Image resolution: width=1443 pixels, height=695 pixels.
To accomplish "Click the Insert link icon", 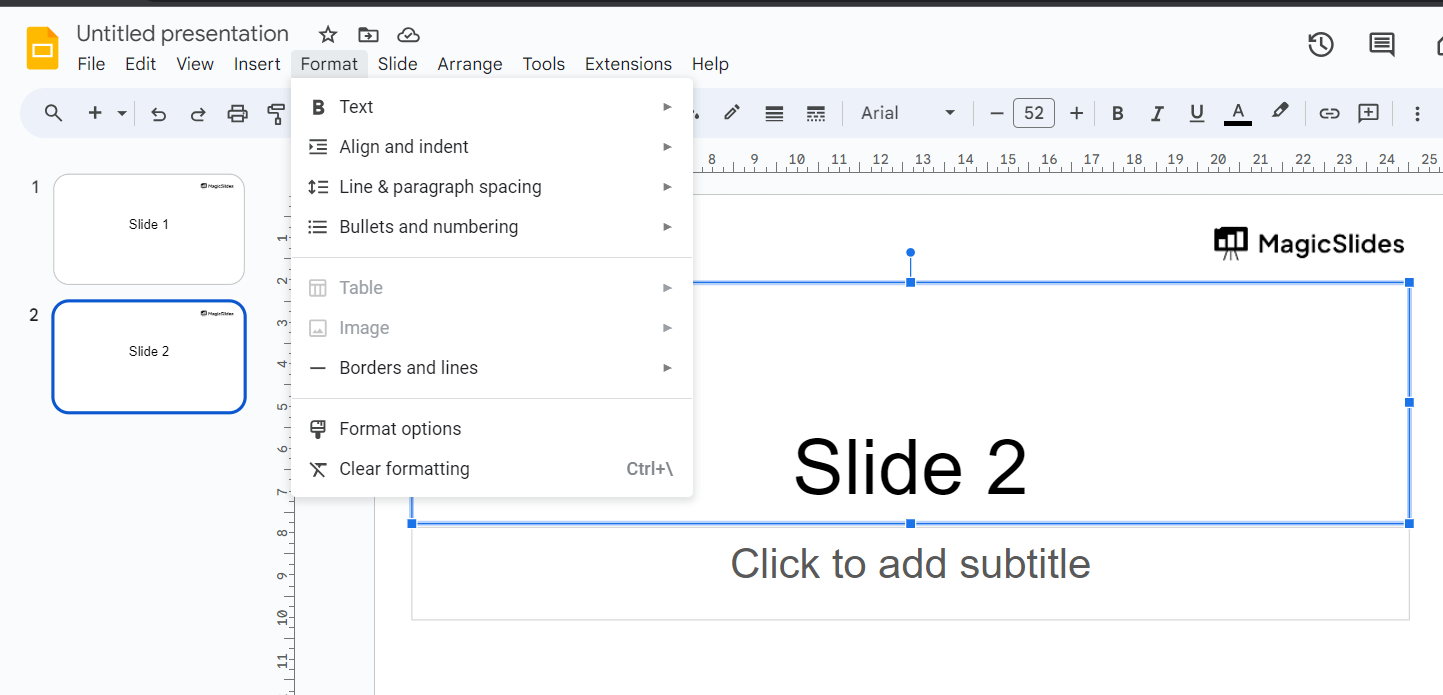I will [1329, 114].
